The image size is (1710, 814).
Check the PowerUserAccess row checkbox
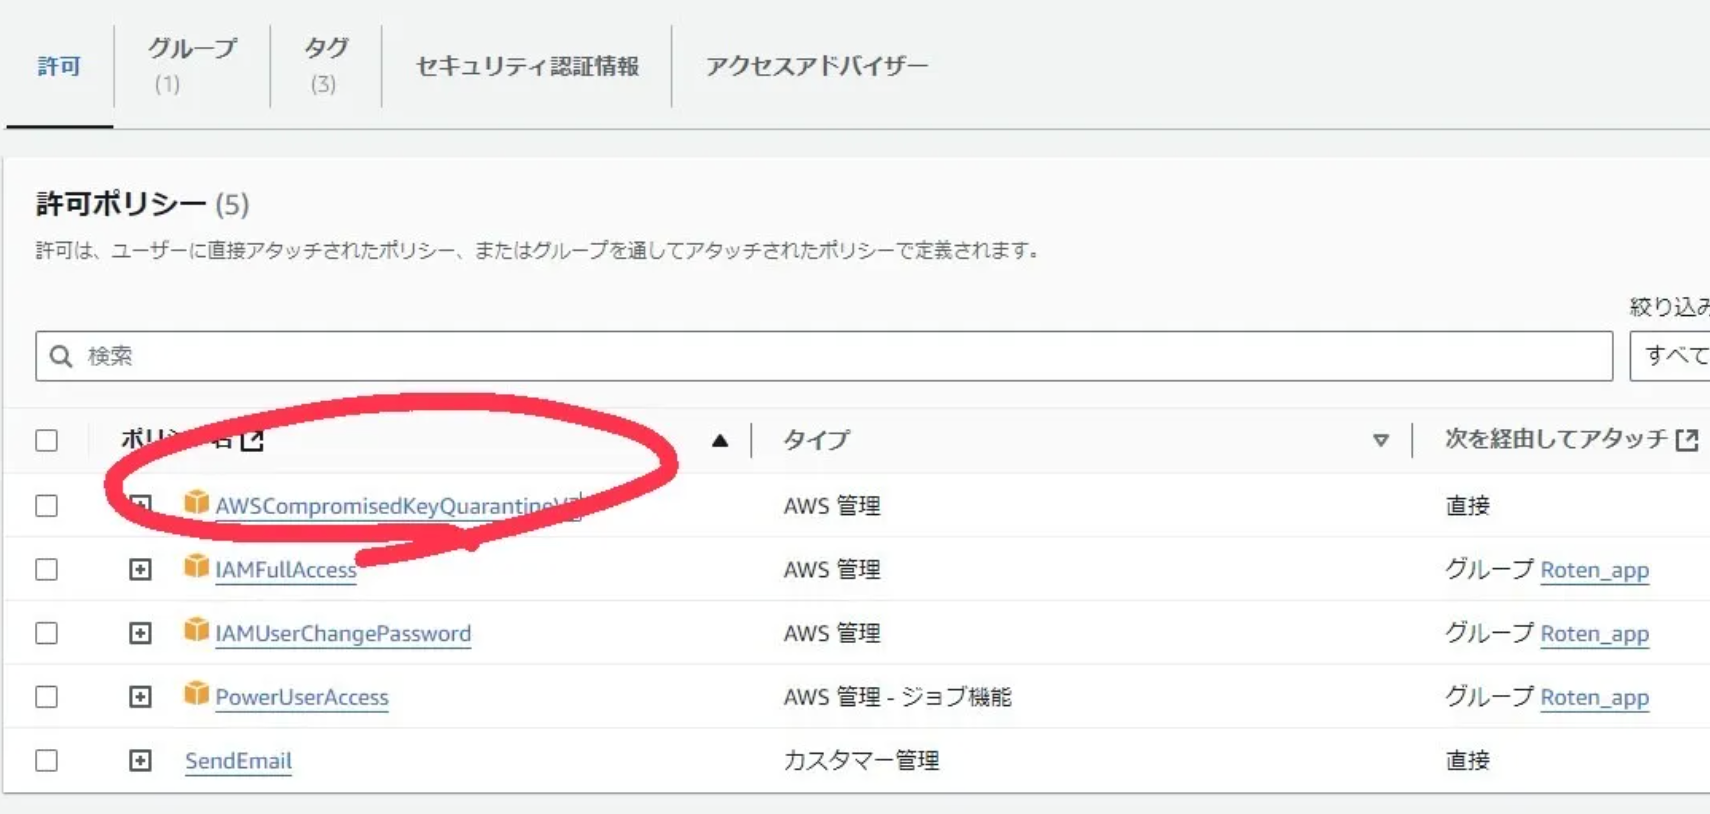pos(47,697)
